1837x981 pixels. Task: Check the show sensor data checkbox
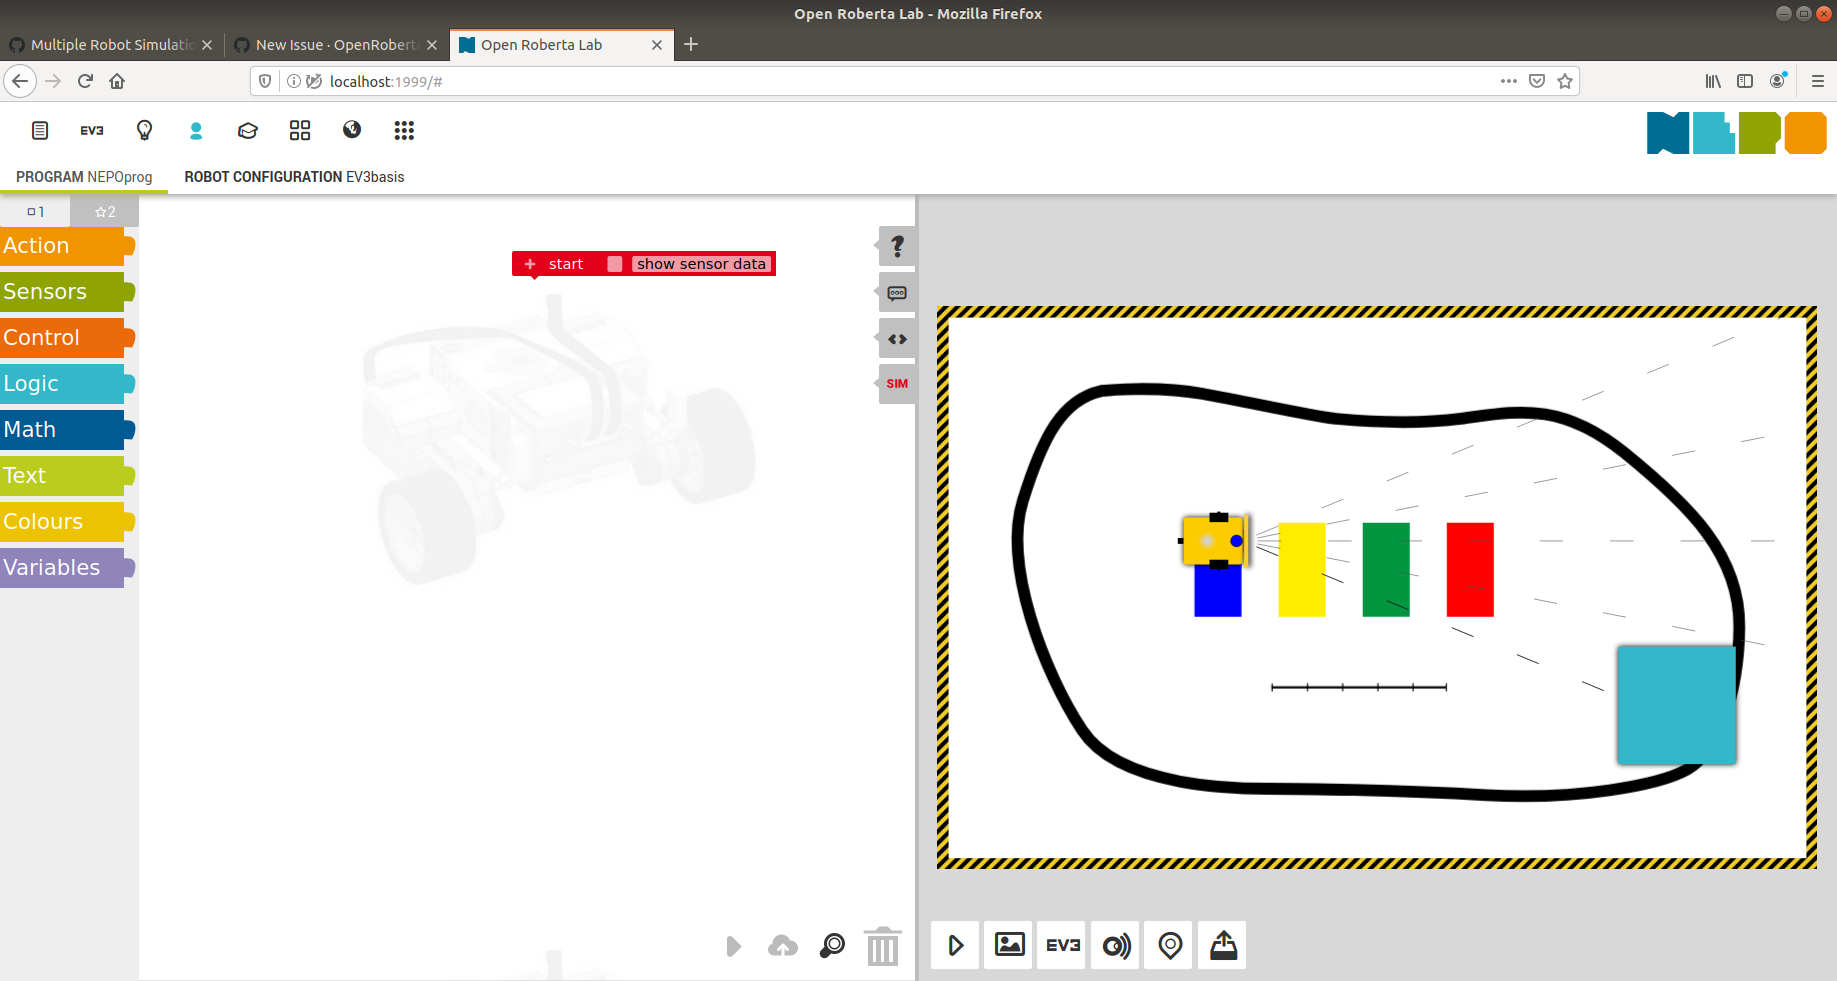pyautogui.click(x=614, y=263)
